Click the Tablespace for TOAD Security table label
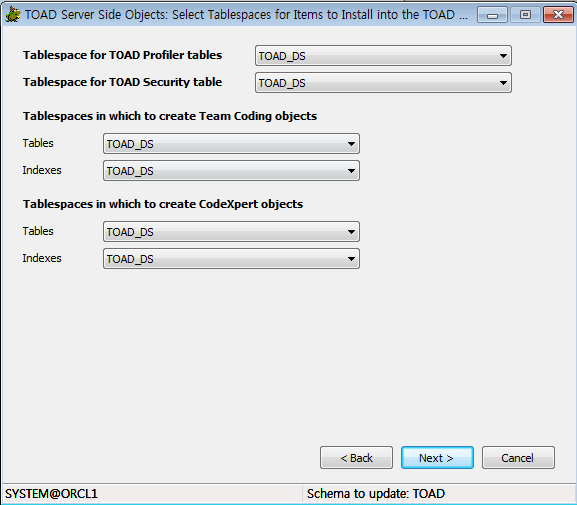The image size is (577, 505). tap(123, 82)
